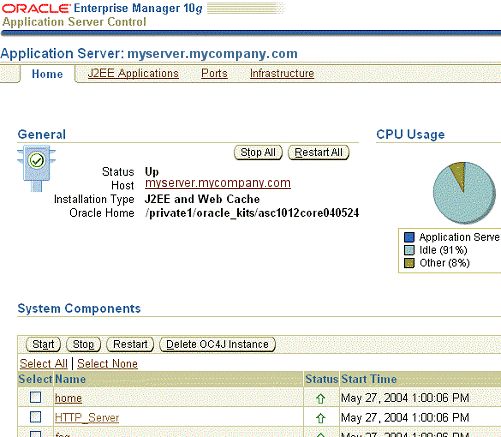Click the Oracle Home path text

click(252, 213)
